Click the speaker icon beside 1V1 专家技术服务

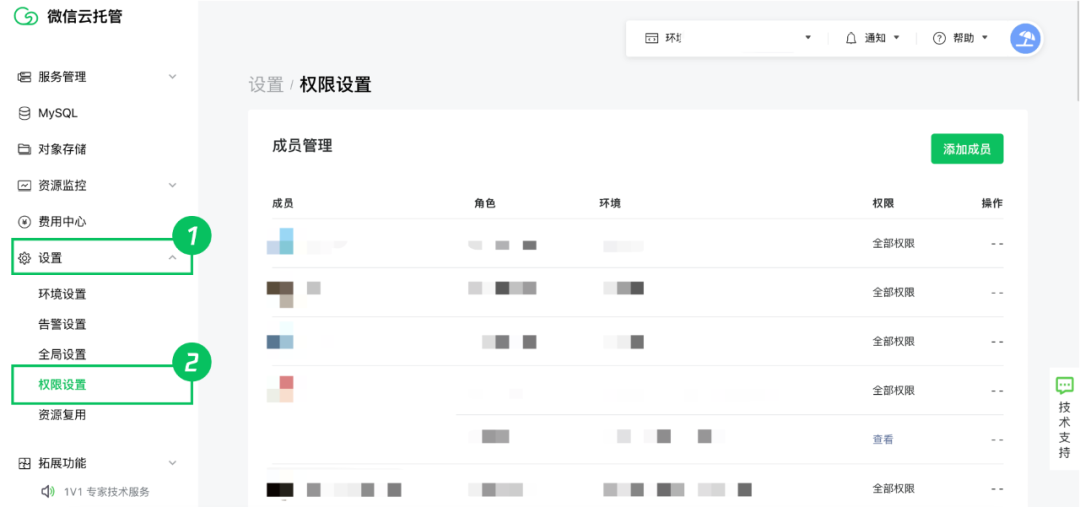point(48,492)
